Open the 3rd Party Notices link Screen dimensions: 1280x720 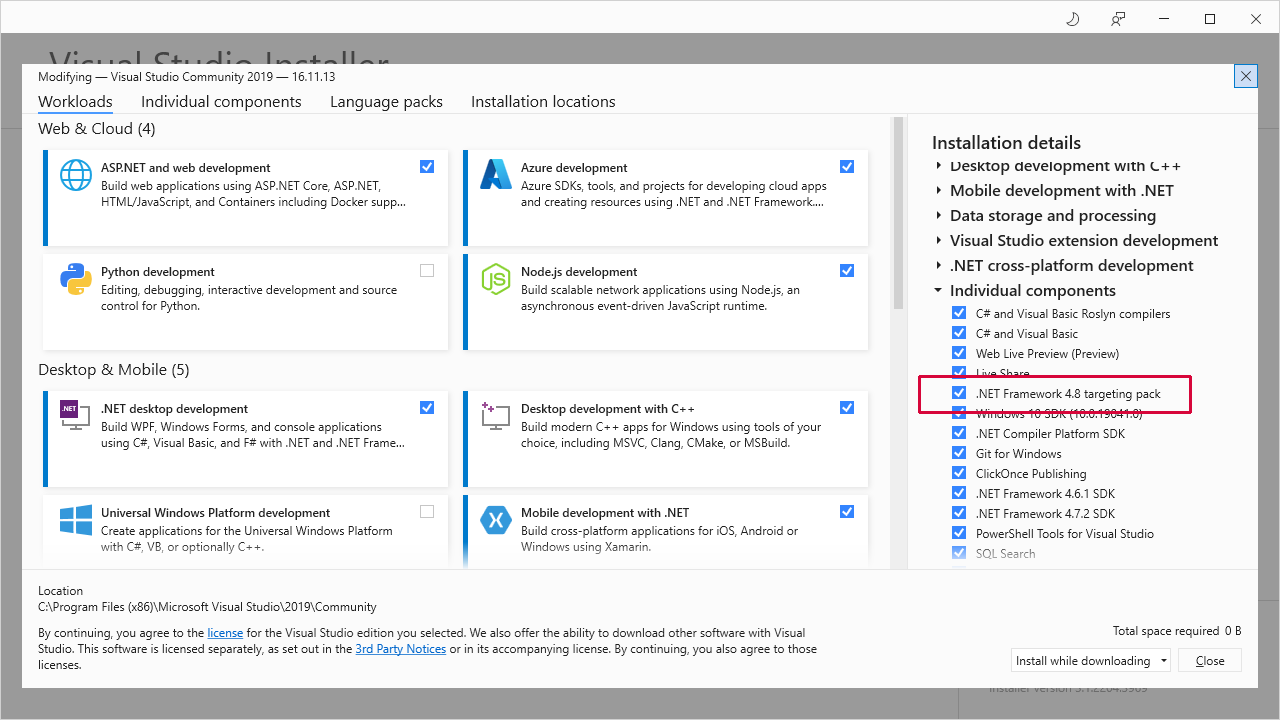[400, 649]
